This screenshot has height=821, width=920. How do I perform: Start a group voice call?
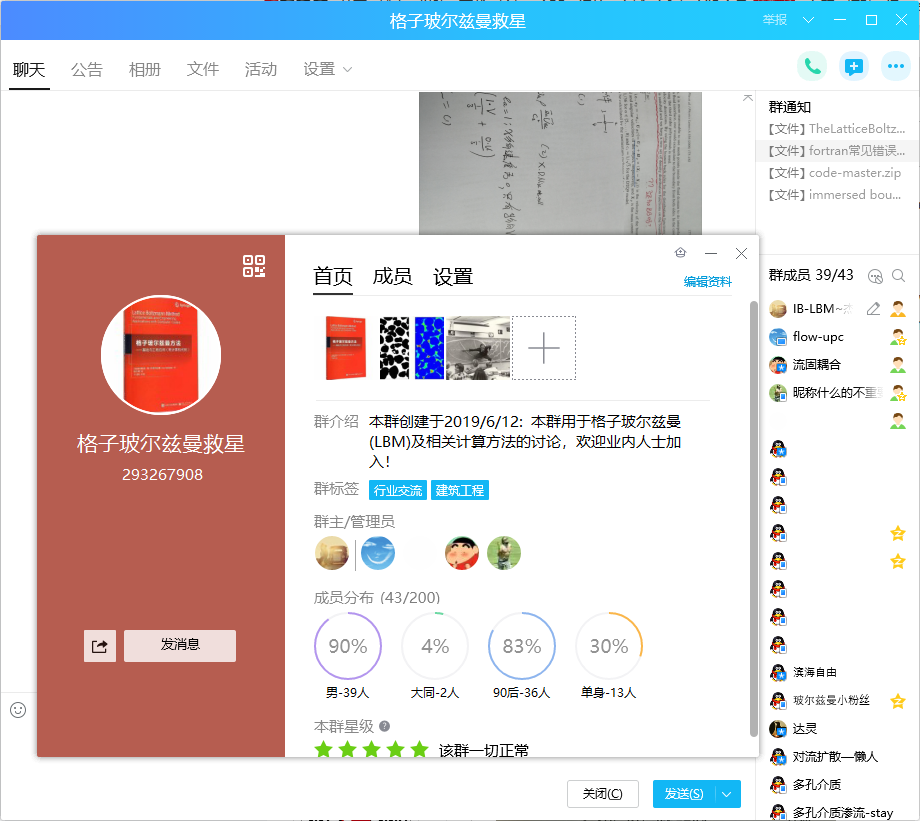811,66
